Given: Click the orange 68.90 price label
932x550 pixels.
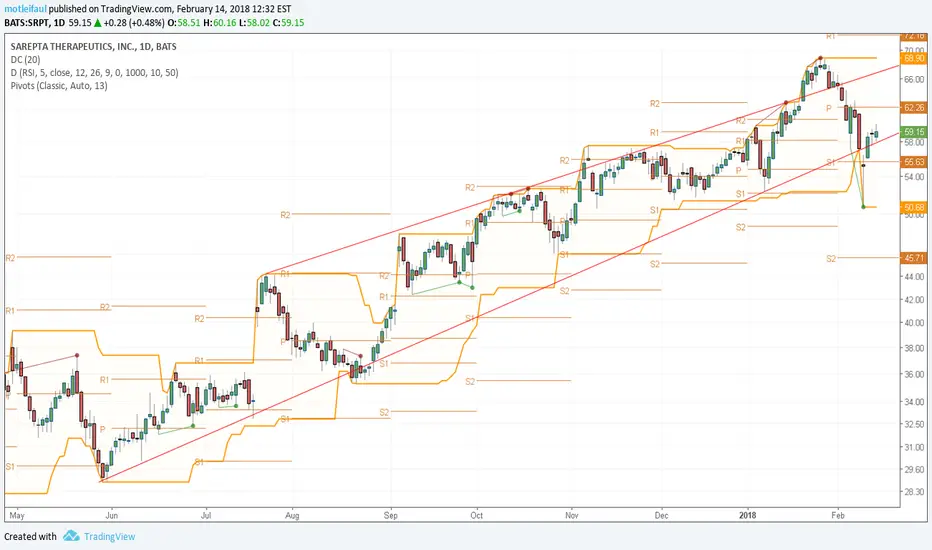Looking at the screenshot, I should [x=914, y=58].
